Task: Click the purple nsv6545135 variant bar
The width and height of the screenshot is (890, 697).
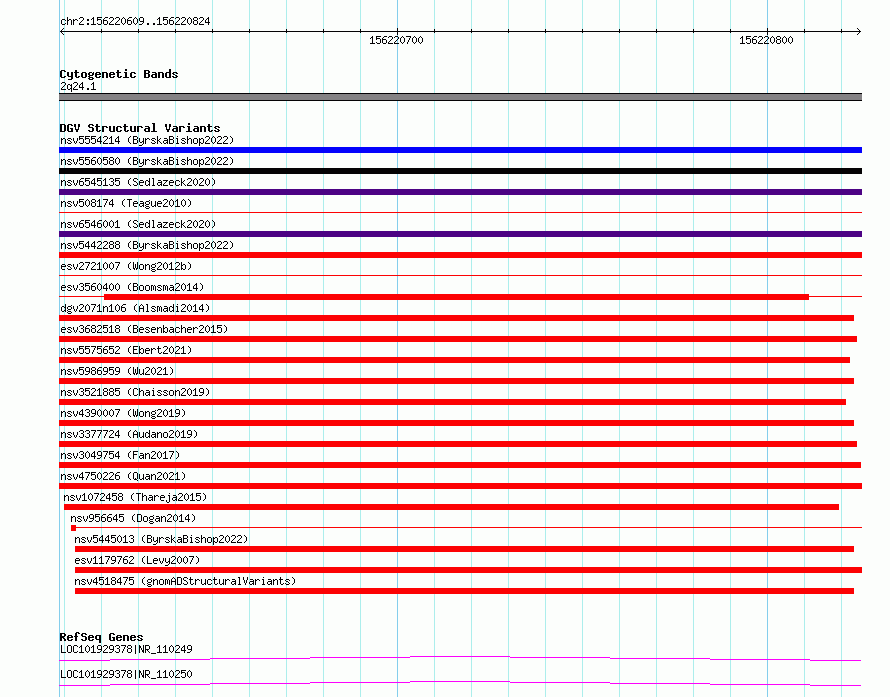Action: [460, 192]
